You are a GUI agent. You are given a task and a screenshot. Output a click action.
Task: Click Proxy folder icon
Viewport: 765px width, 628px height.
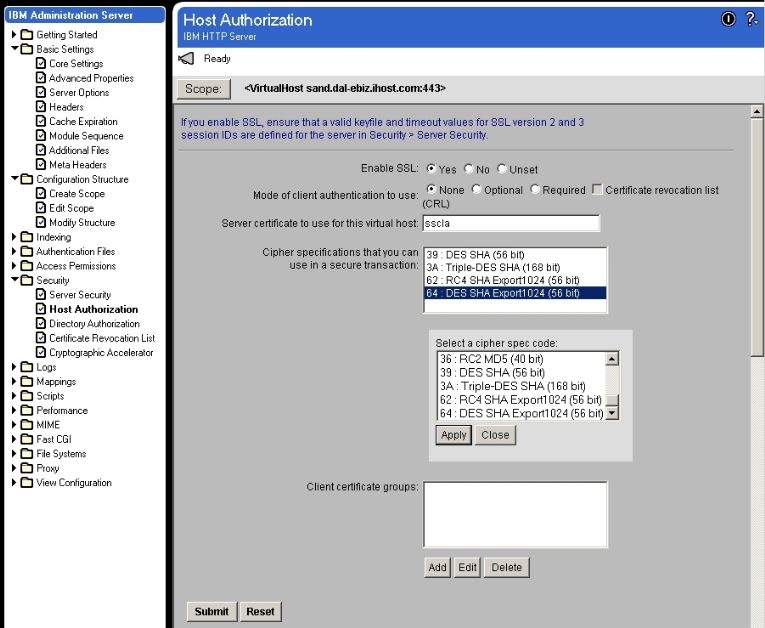(27, 467)
